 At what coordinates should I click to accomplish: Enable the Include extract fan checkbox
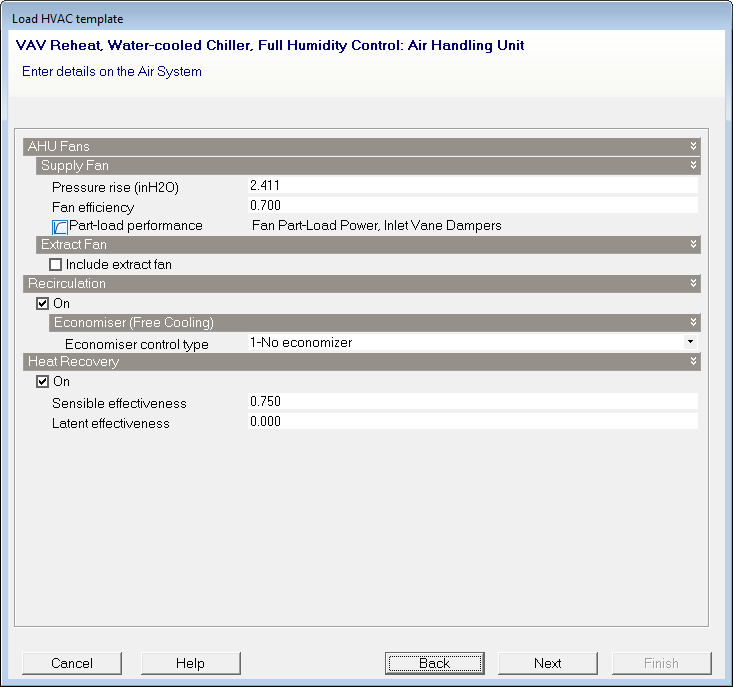click(56, 265)
